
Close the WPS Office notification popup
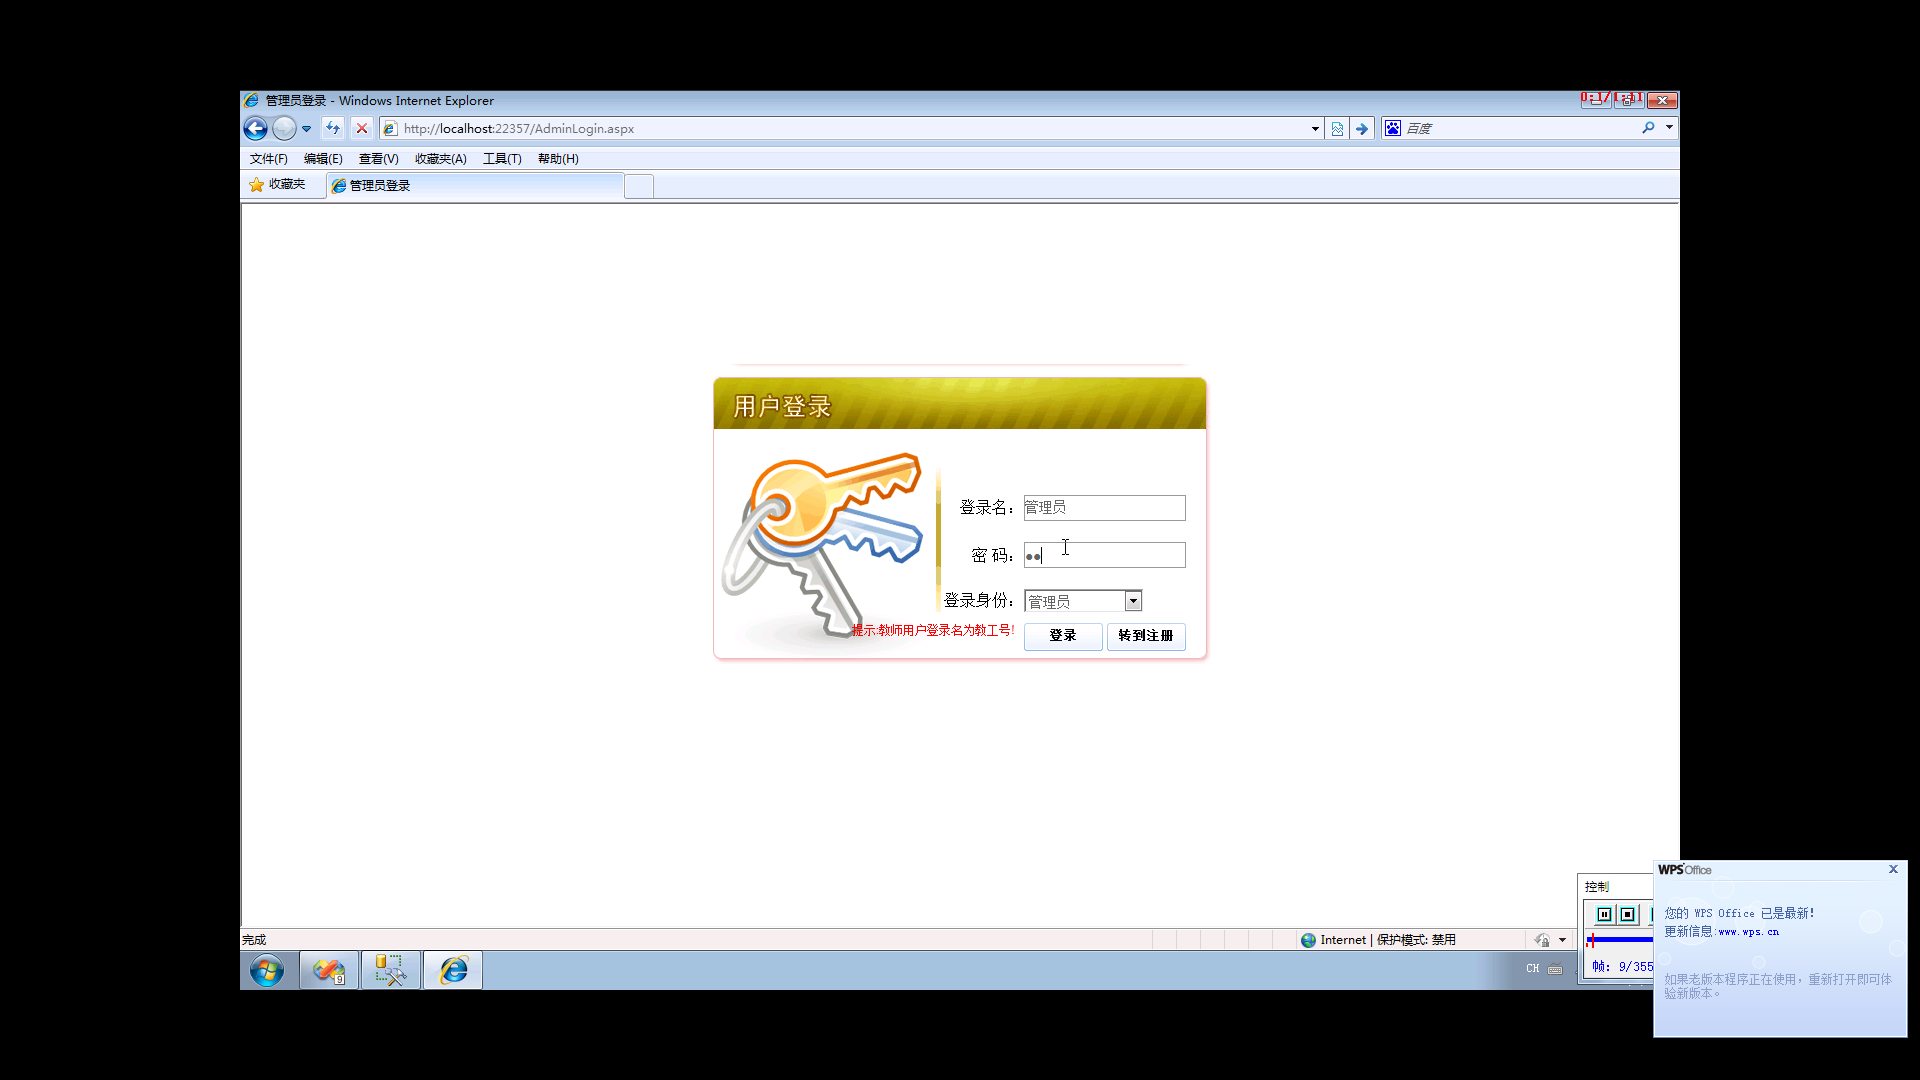pos(1893,869)
